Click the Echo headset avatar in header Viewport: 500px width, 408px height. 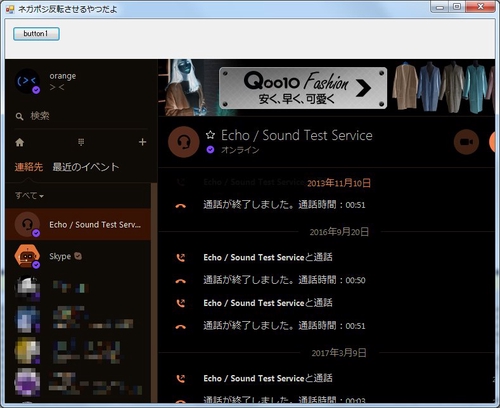(184, 142)
